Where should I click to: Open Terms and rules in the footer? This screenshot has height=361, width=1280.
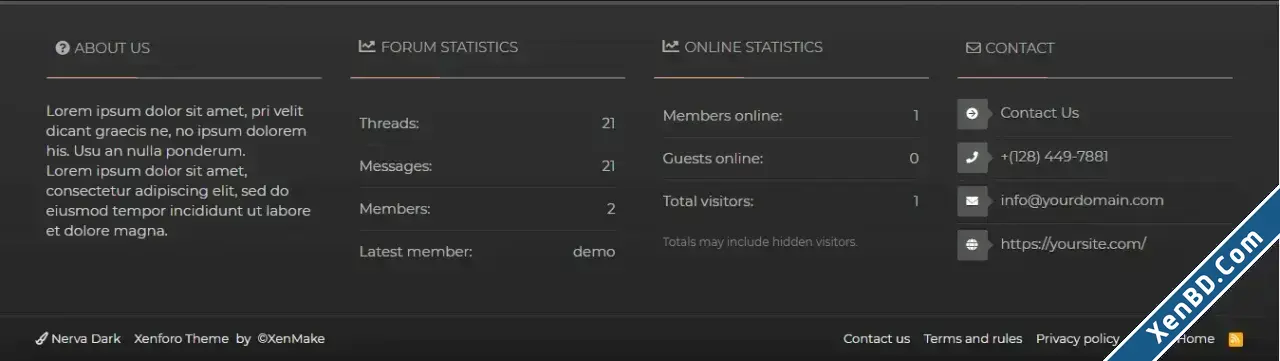973,339
